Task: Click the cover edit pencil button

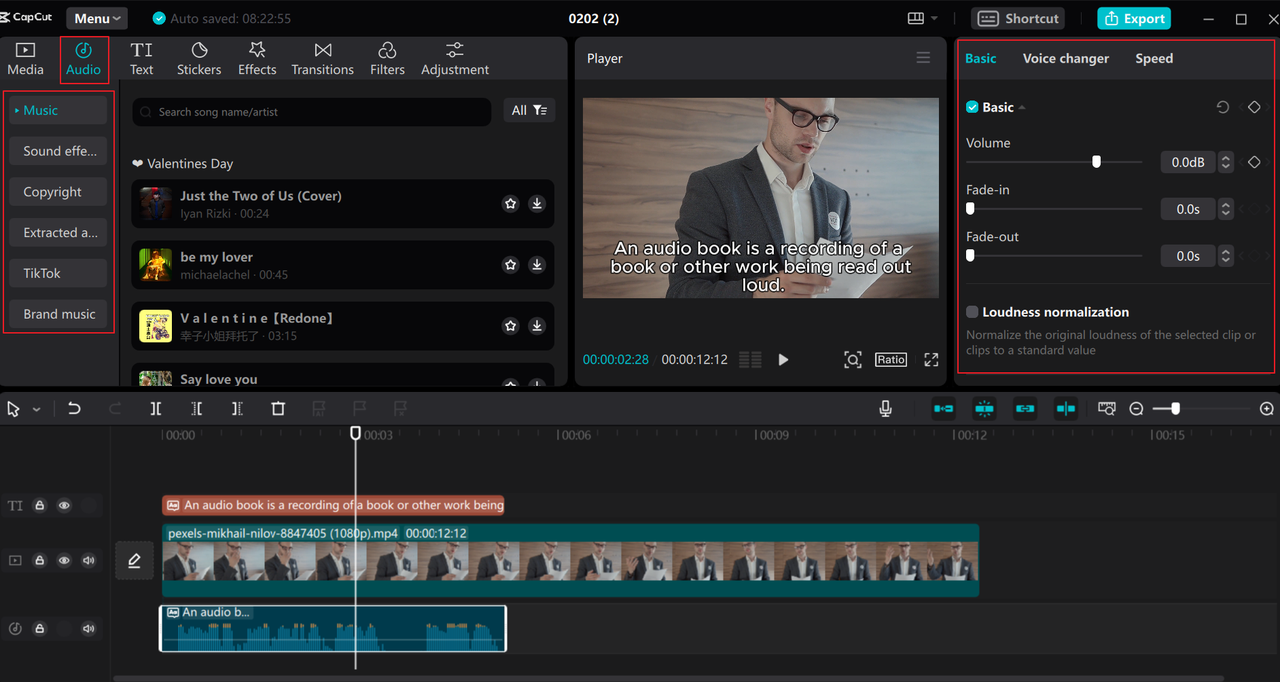Action: [134, 561]
